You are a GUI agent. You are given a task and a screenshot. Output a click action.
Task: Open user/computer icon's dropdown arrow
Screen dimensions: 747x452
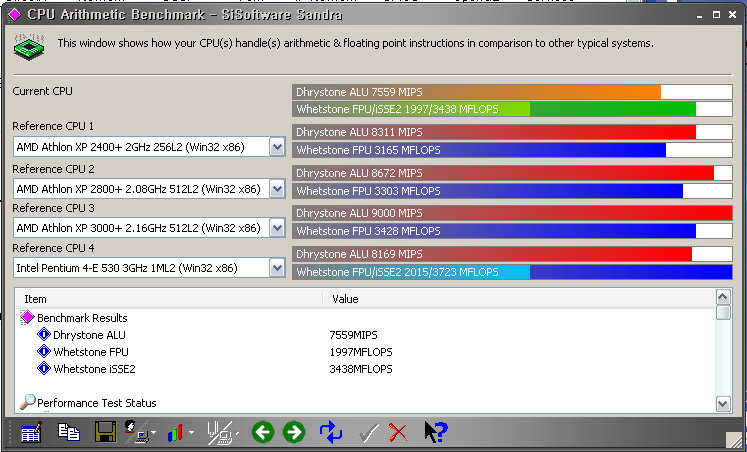tap(153, 433)
